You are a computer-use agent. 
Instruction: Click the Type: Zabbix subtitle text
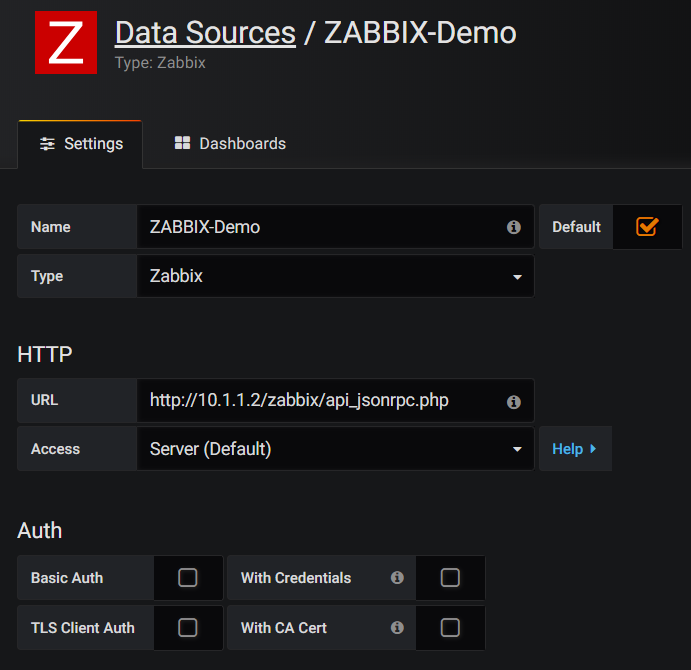160,63
